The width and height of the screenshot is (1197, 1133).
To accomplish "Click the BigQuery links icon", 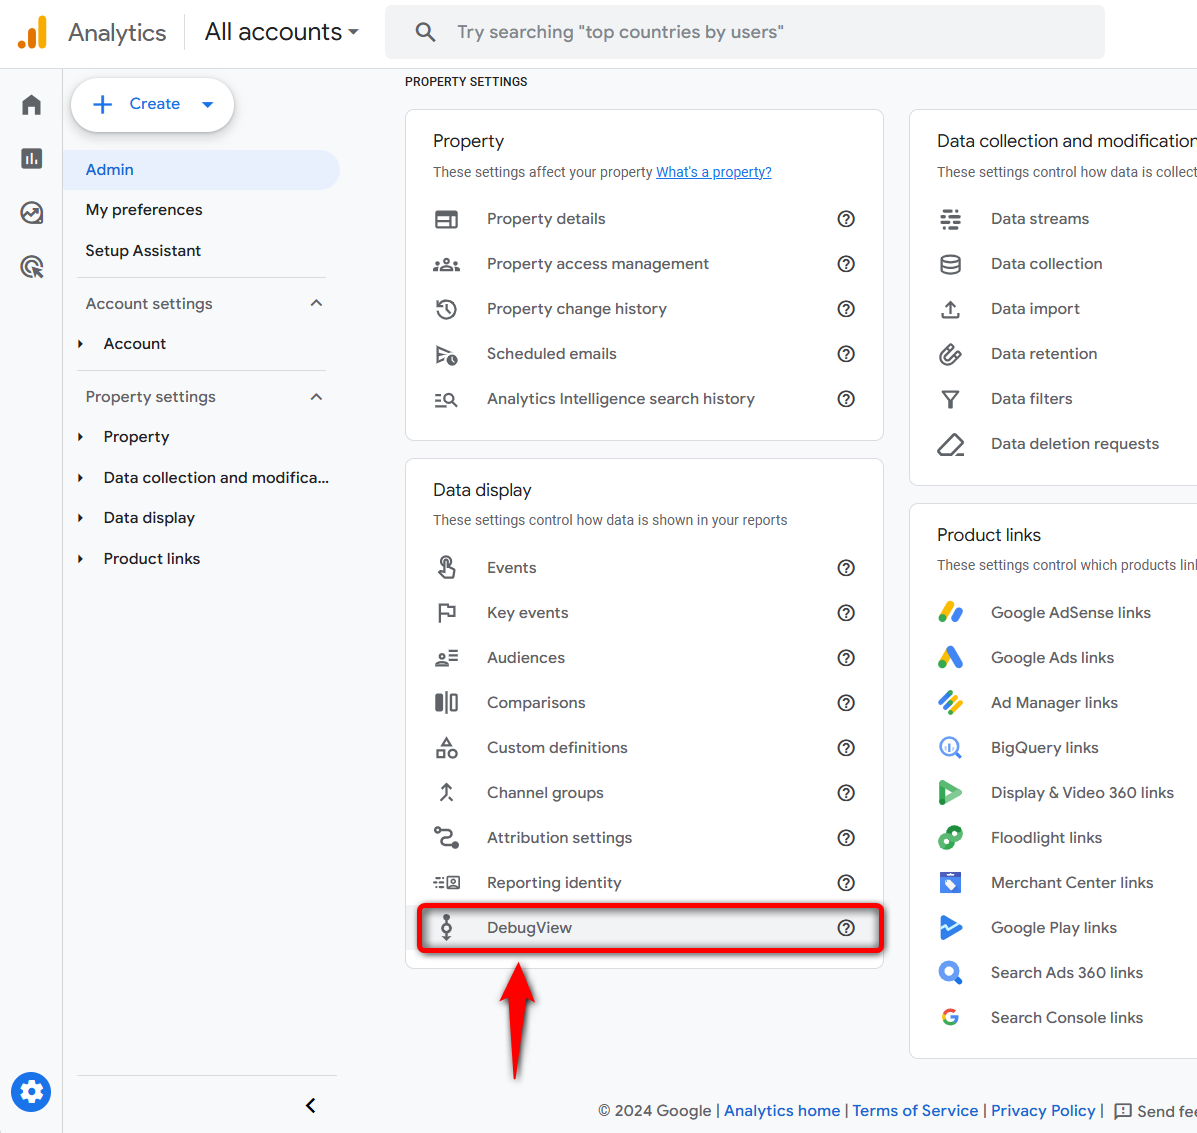I will pos(950,748).
